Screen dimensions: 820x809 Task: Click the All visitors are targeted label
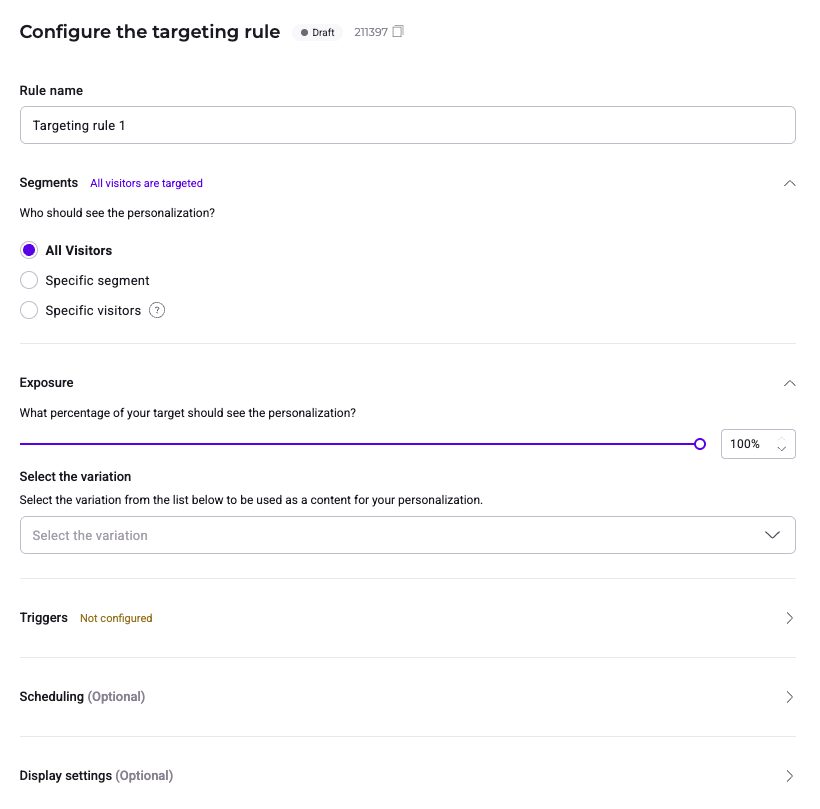146,183
